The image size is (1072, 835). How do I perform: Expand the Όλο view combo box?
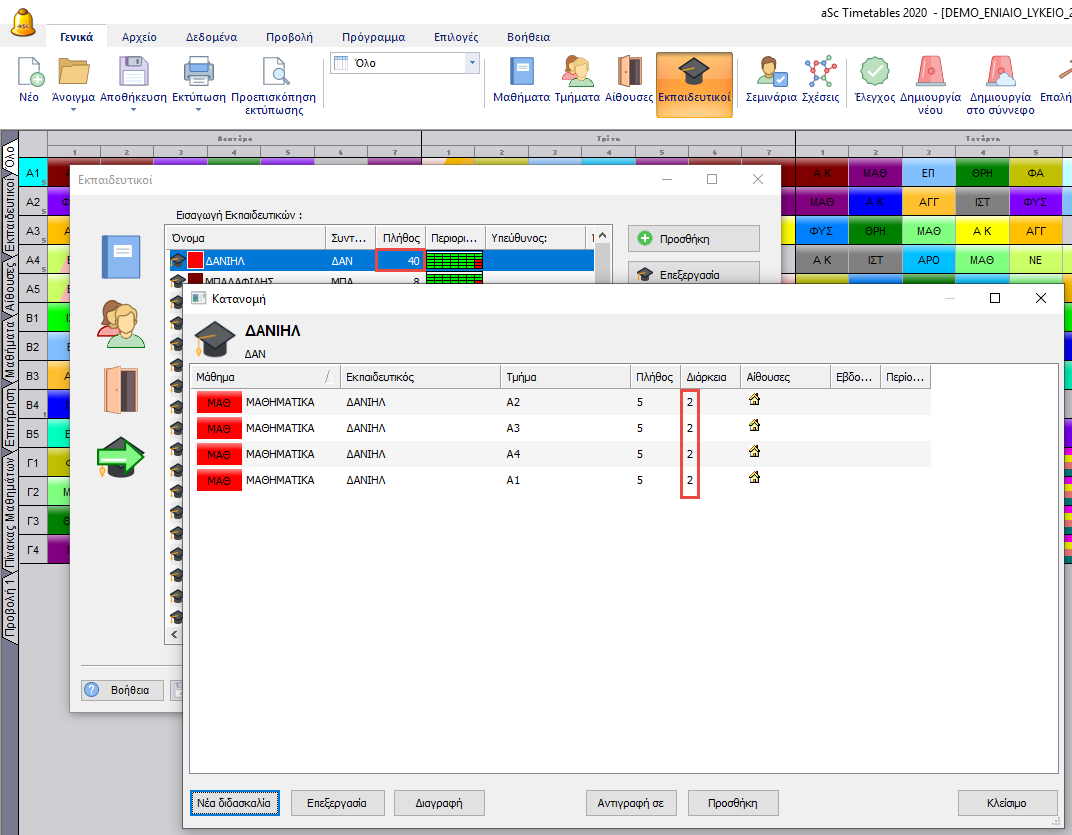point(472,63)
